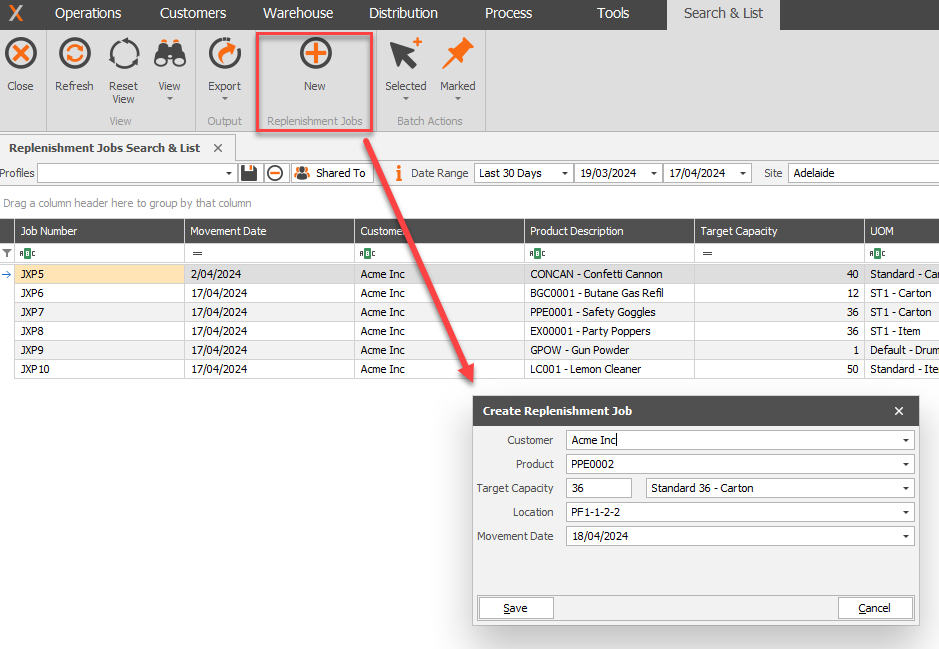Expand the Product dropdown arrow
This screenshot has height=649, width=939.
(906, 464)
